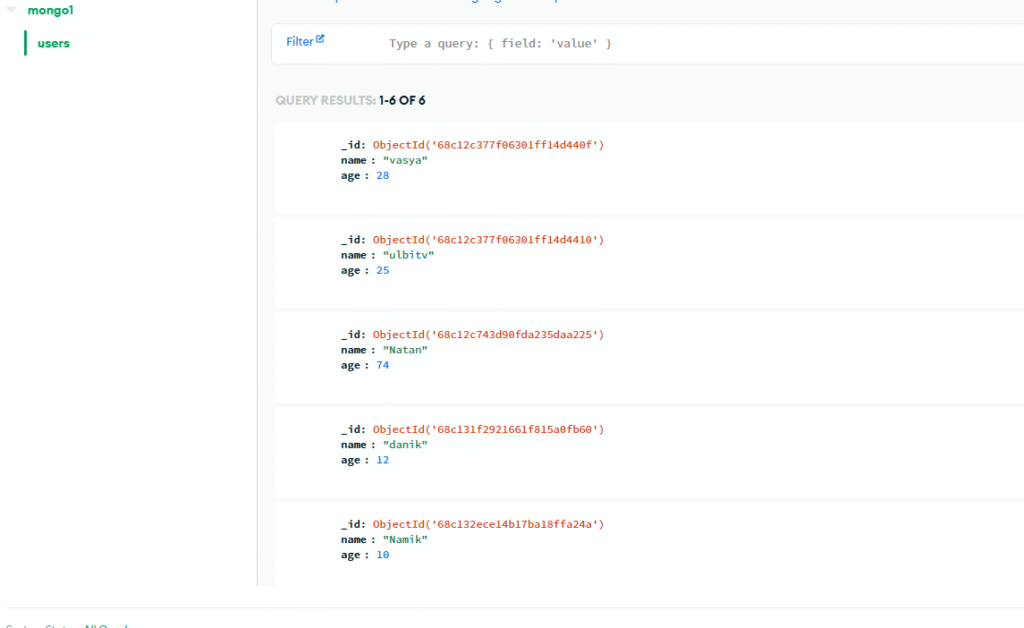Viewport: 1024px width, 628px height.
Task: Click the age value 12
Action: (x=382, y=461)
